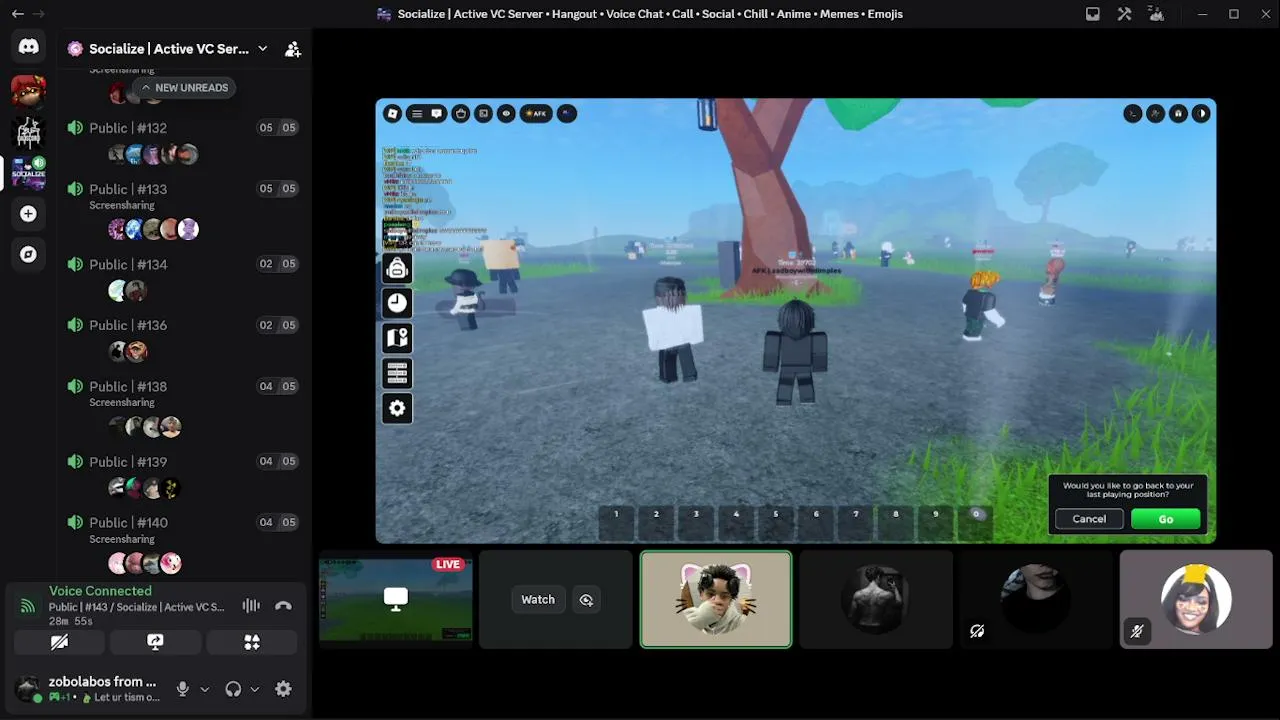Select the LIVE stream preview thumbnail
Screen dimensions: 1280x720
396,599
